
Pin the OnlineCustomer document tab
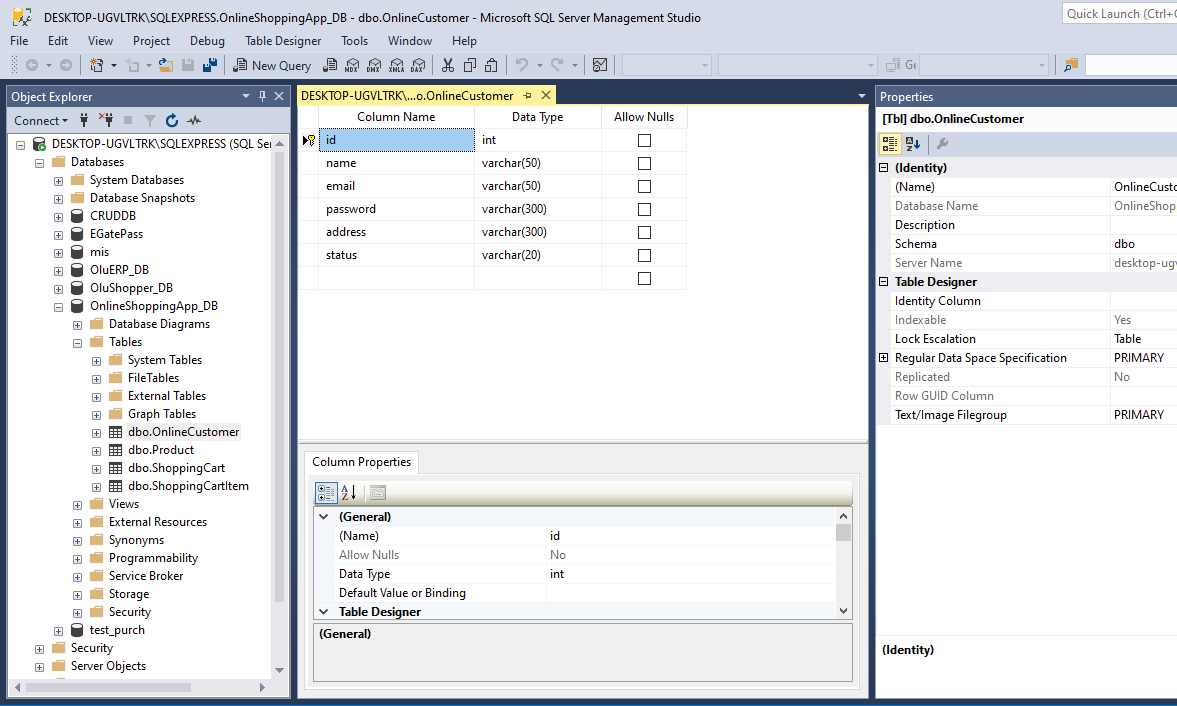pyautogui.click(x=528, y=95)
